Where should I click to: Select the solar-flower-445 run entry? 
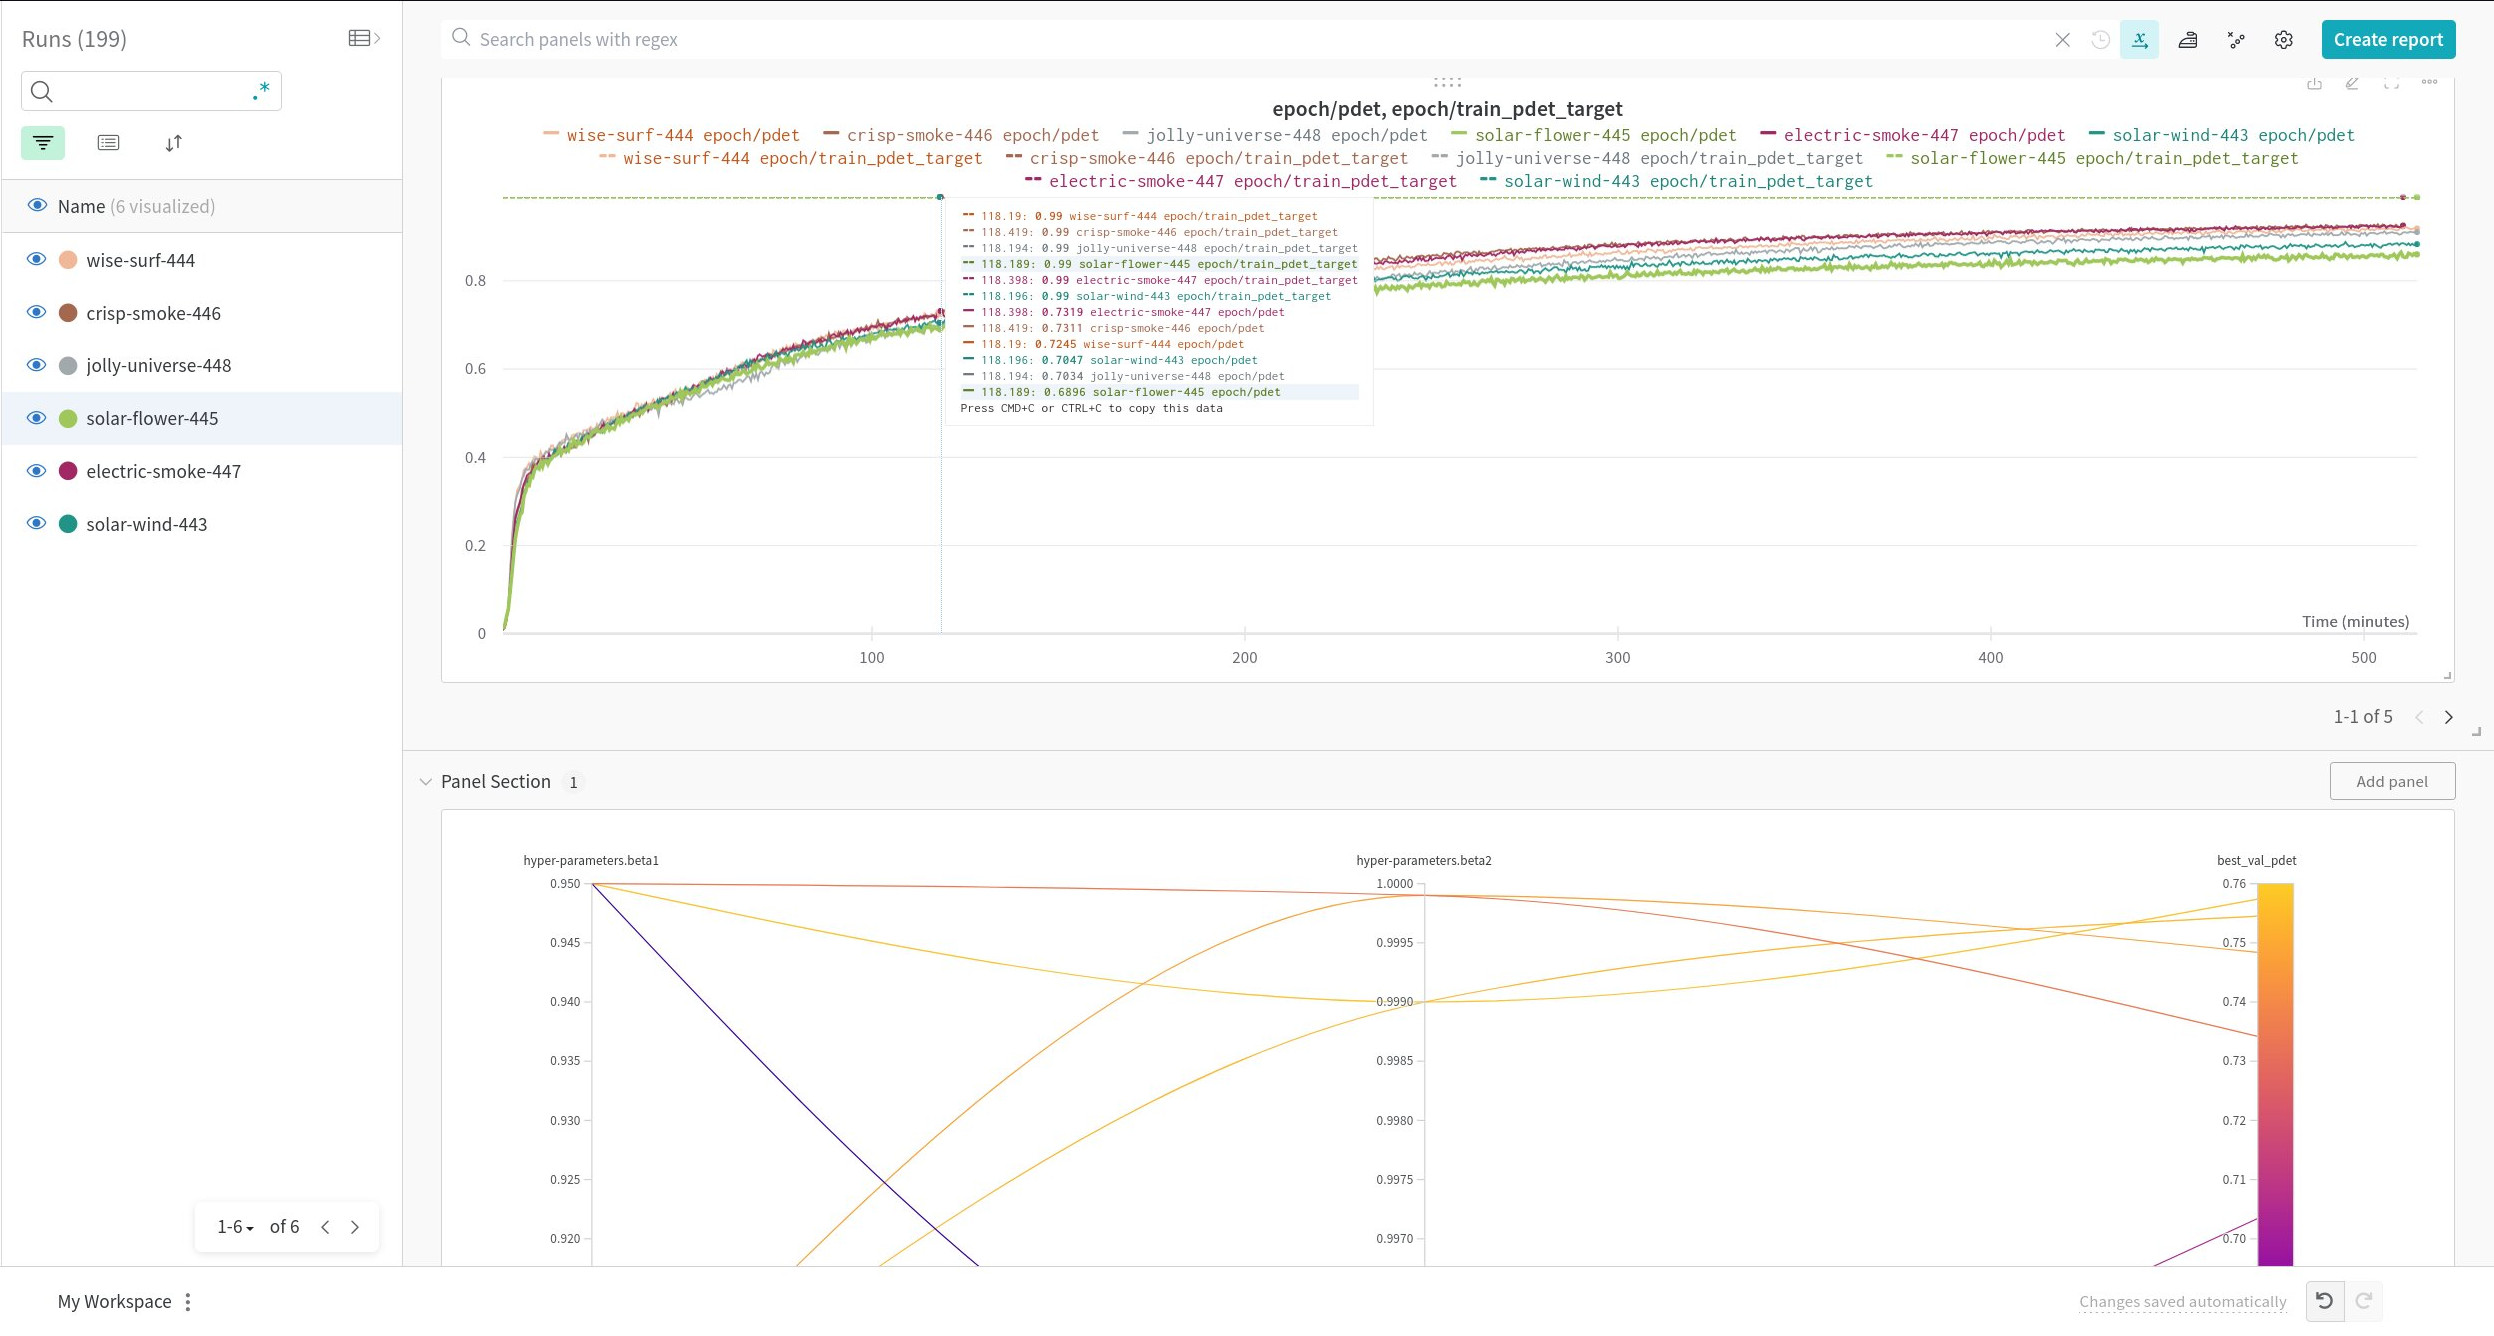pos(152,418)
